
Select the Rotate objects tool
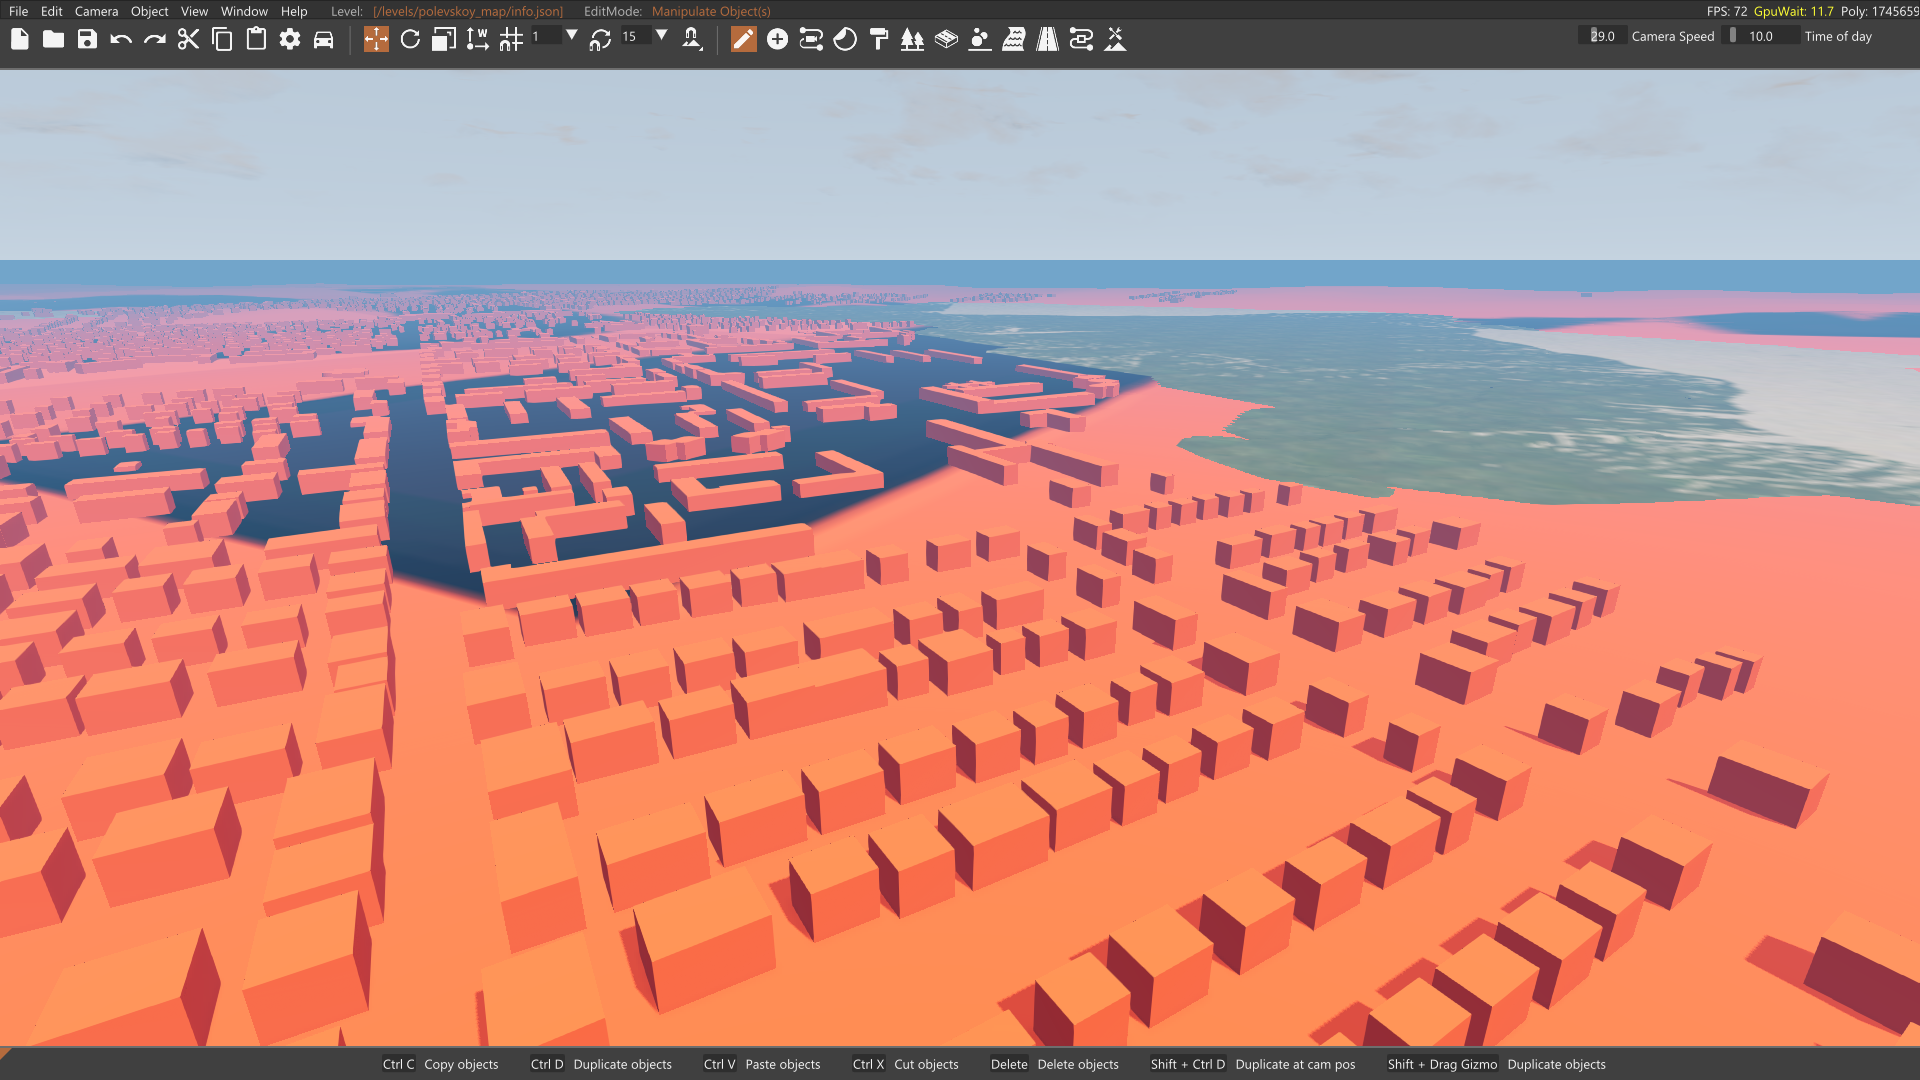(x=410, y=39)
